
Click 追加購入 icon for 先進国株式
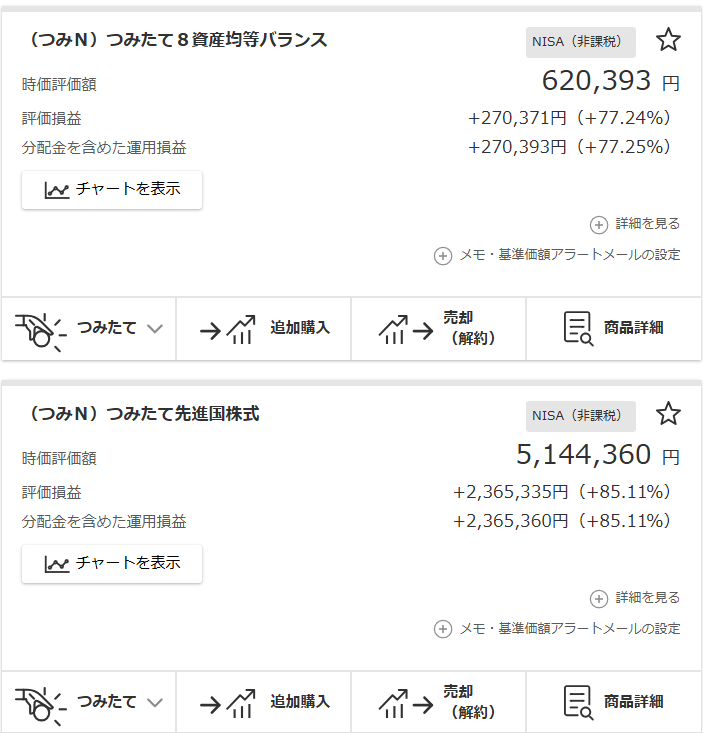click(x=228, y=702)
